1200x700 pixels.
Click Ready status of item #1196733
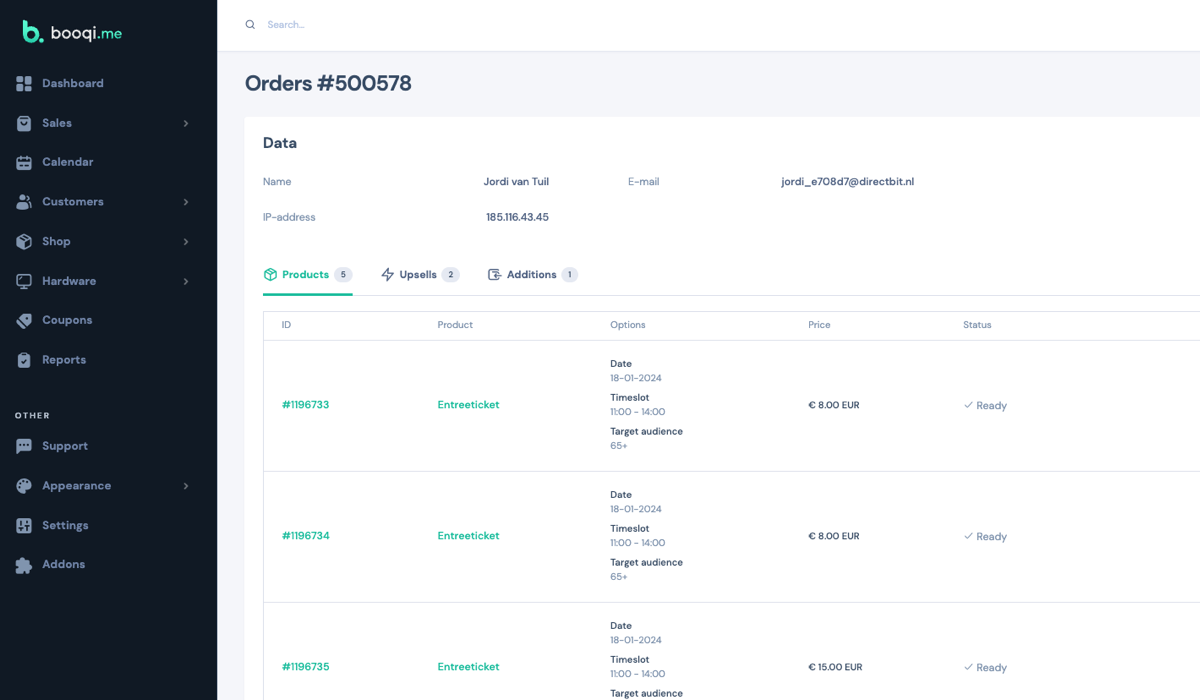pos(985,405)
